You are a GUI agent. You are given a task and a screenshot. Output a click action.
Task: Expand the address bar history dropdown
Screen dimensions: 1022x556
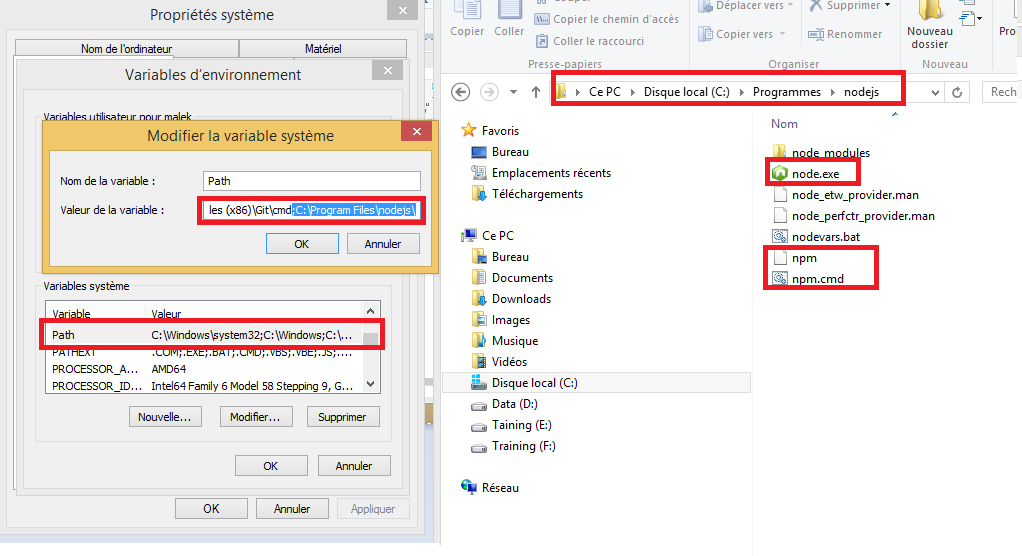[935, 93]
